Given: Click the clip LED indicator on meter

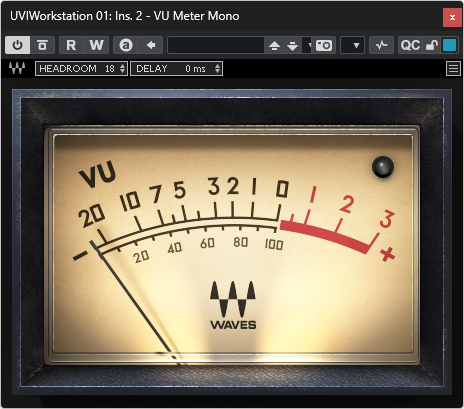Looking at the screenshot, I should [383, 167].
